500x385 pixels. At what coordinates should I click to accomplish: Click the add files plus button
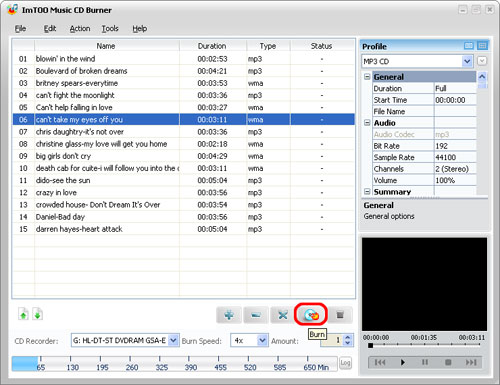(x=229, y=315)
